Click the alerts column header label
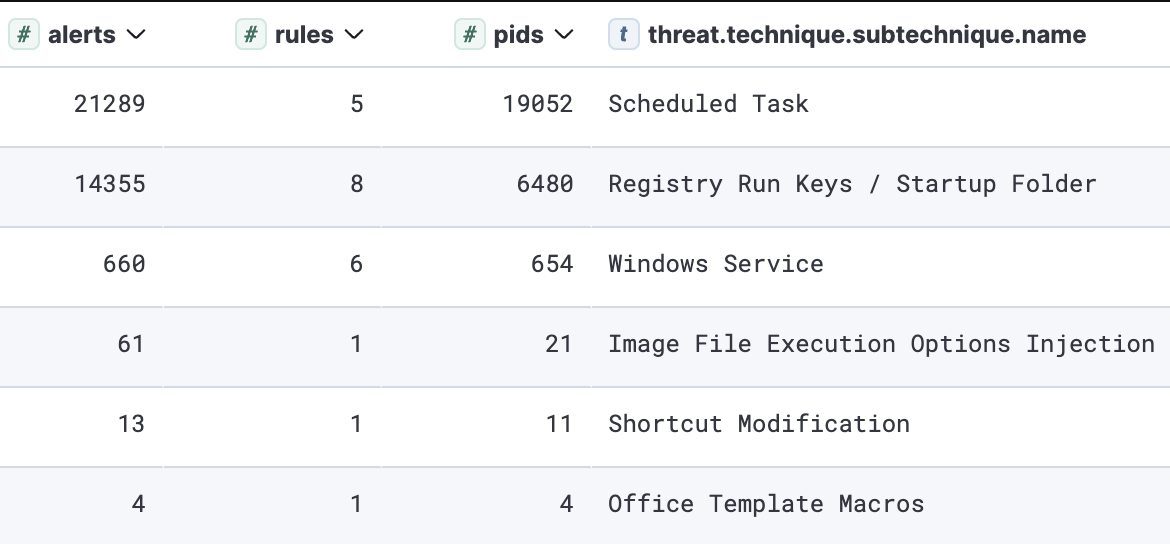1170x544 pixels. (x=81, y=35)
